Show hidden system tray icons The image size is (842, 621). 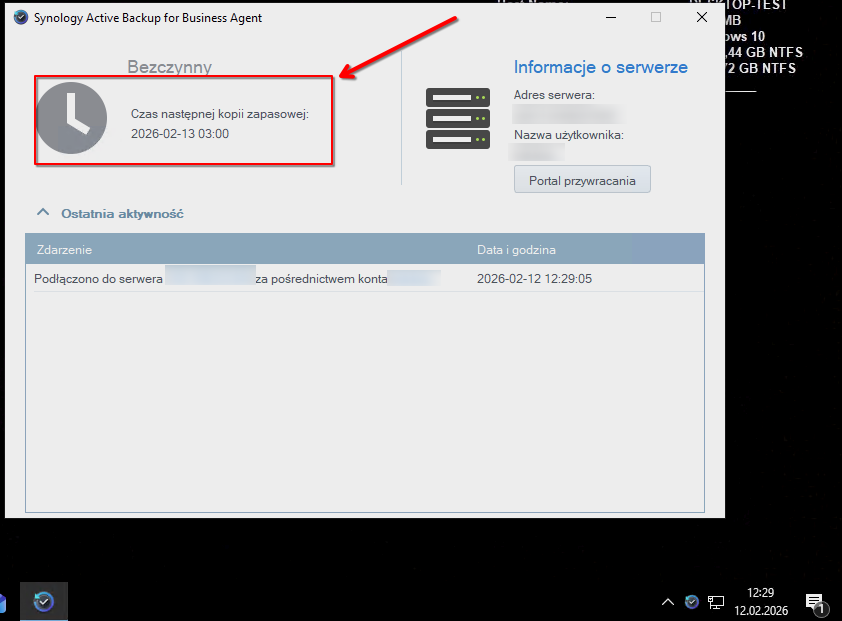pyautogui.click(x=668, y=602)
